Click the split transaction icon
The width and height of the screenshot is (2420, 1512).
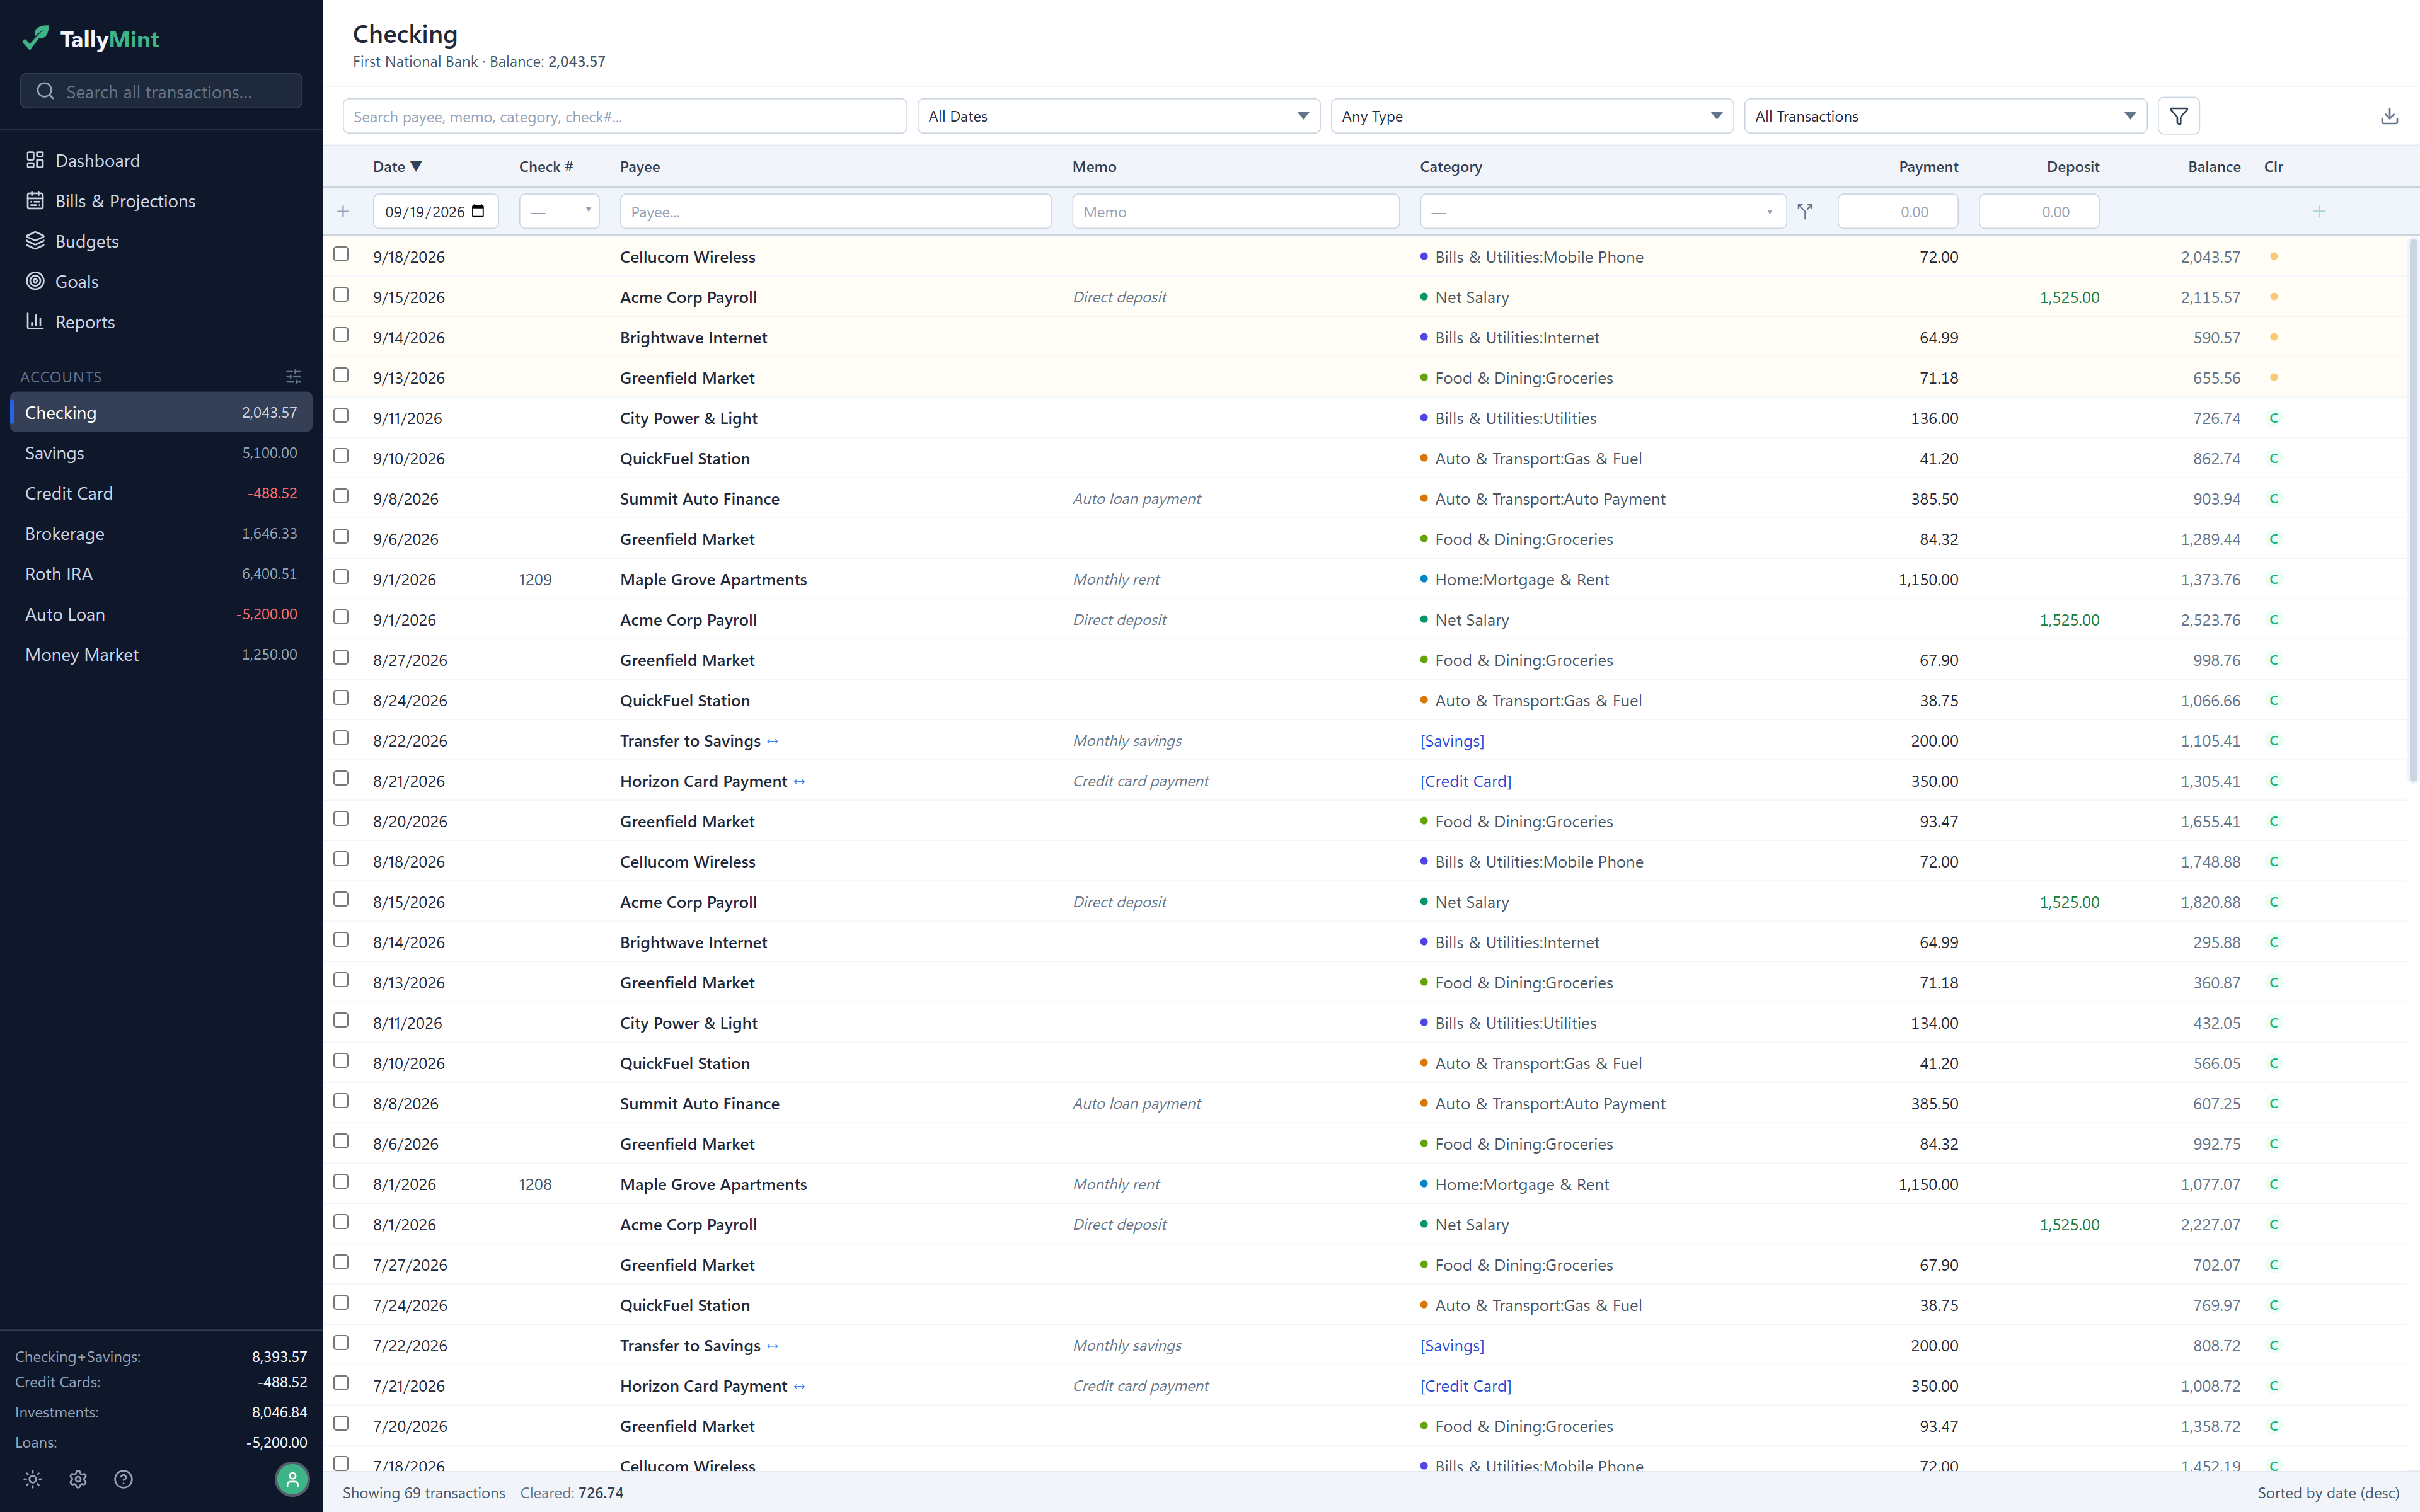click(x=1805, y=211)
